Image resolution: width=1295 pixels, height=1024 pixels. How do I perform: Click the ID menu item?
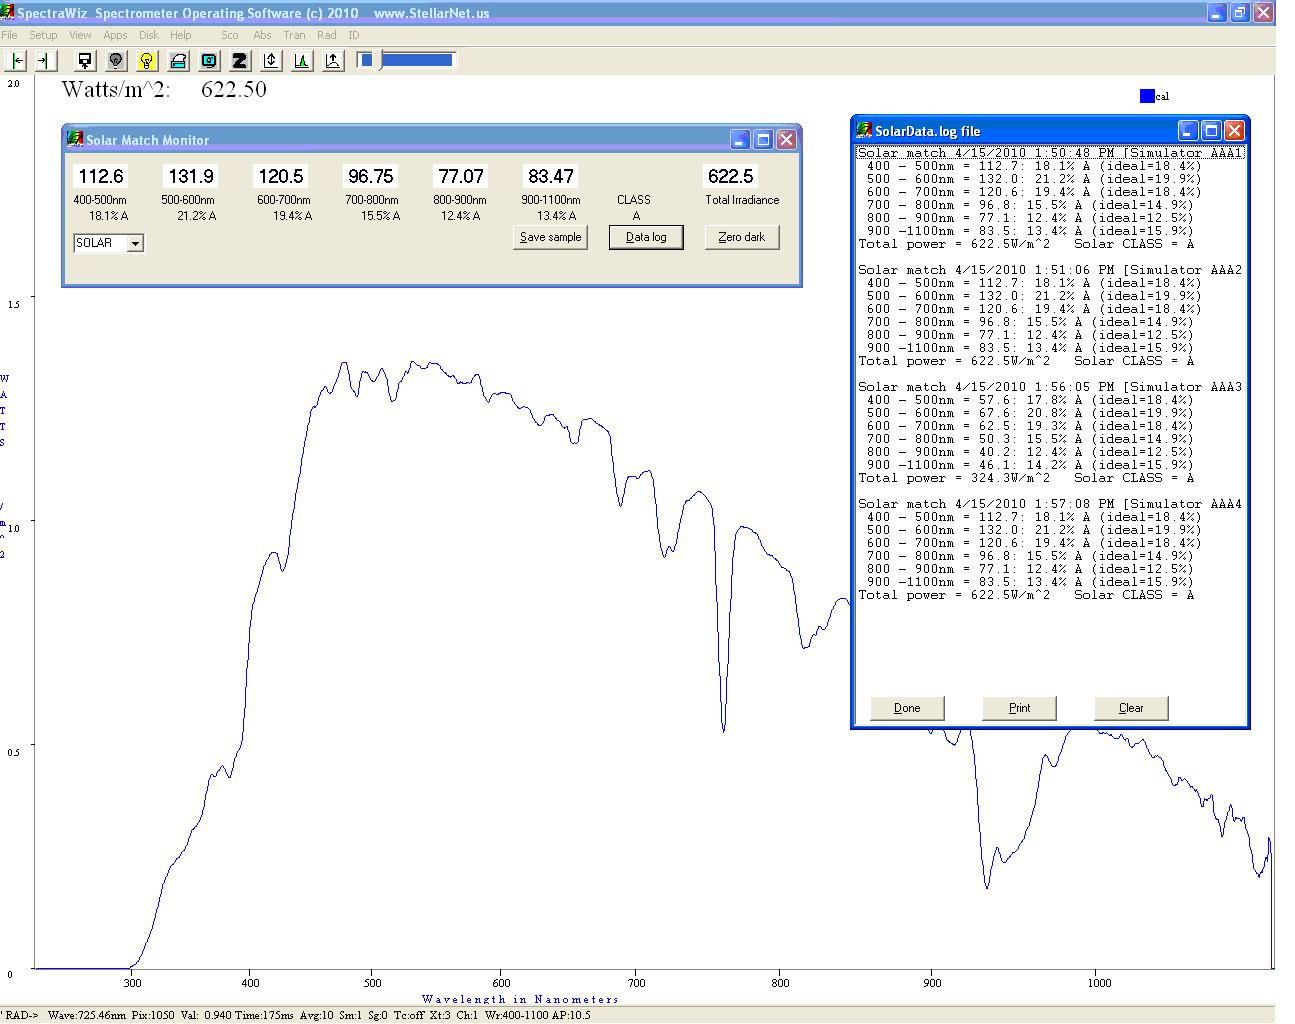353,35
